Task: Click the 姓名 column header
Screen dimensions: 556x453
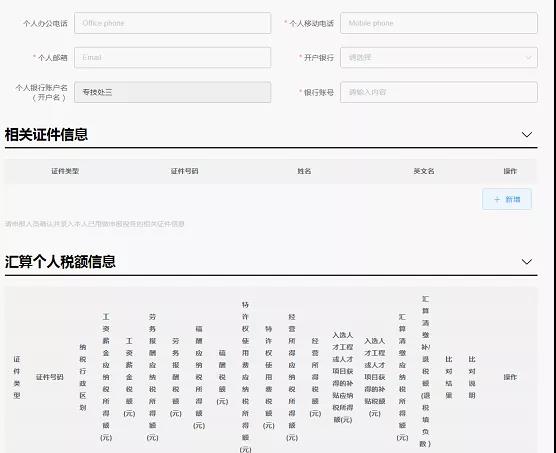Action: [304, 171]
